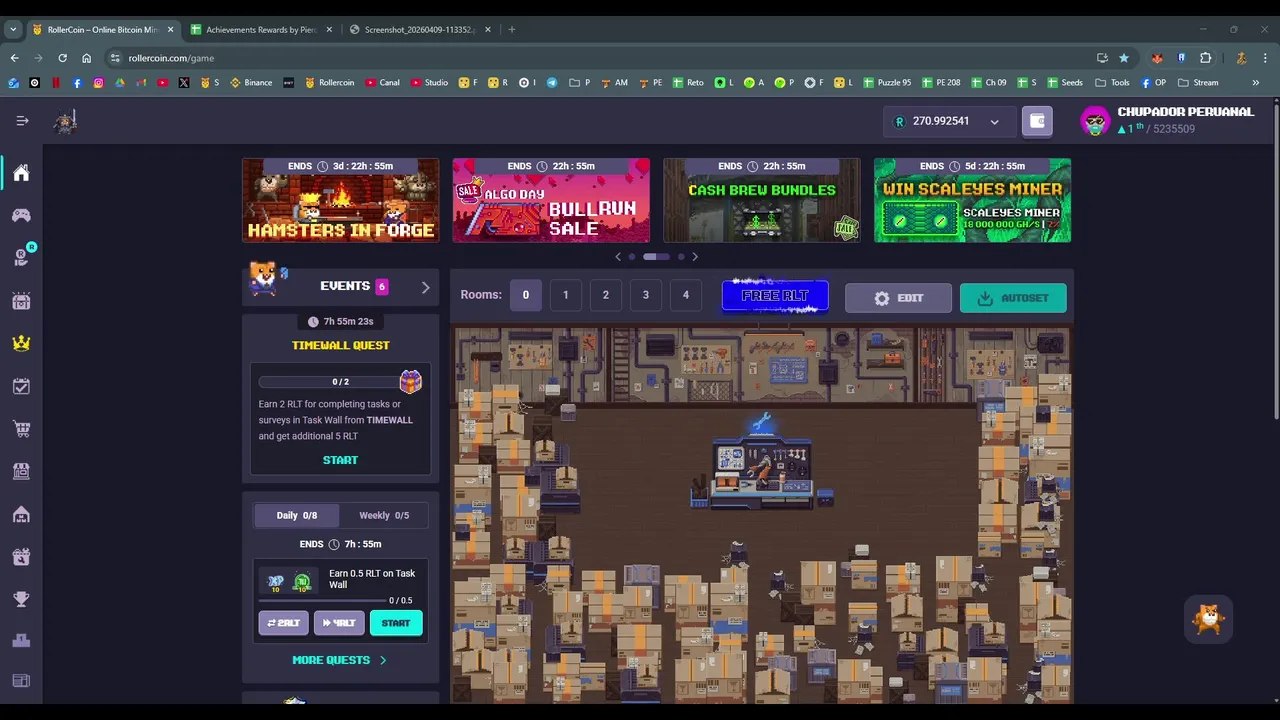Show next banners with right carousel arrow
This screenshot has width=1280, height=720.
coord(695,257)
